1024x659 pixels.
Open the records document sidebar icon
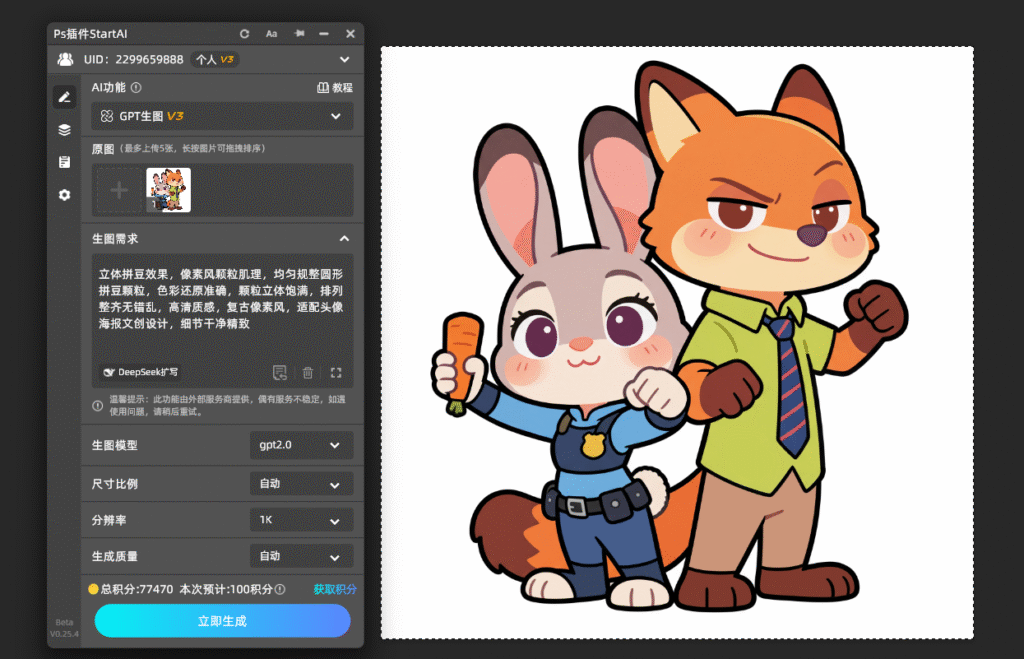pos(64,162)
